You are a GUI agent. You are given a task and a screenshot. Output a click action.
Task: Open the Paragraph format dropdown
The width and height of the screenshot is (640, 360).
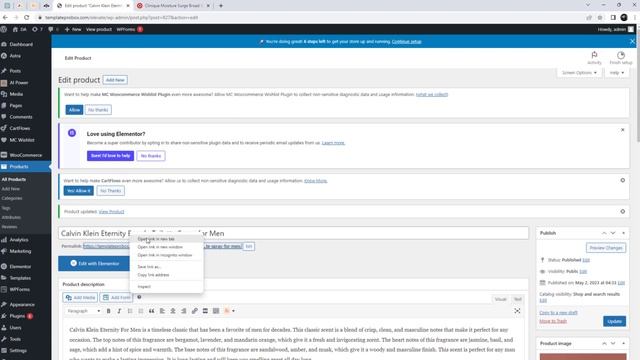[84, 311]
